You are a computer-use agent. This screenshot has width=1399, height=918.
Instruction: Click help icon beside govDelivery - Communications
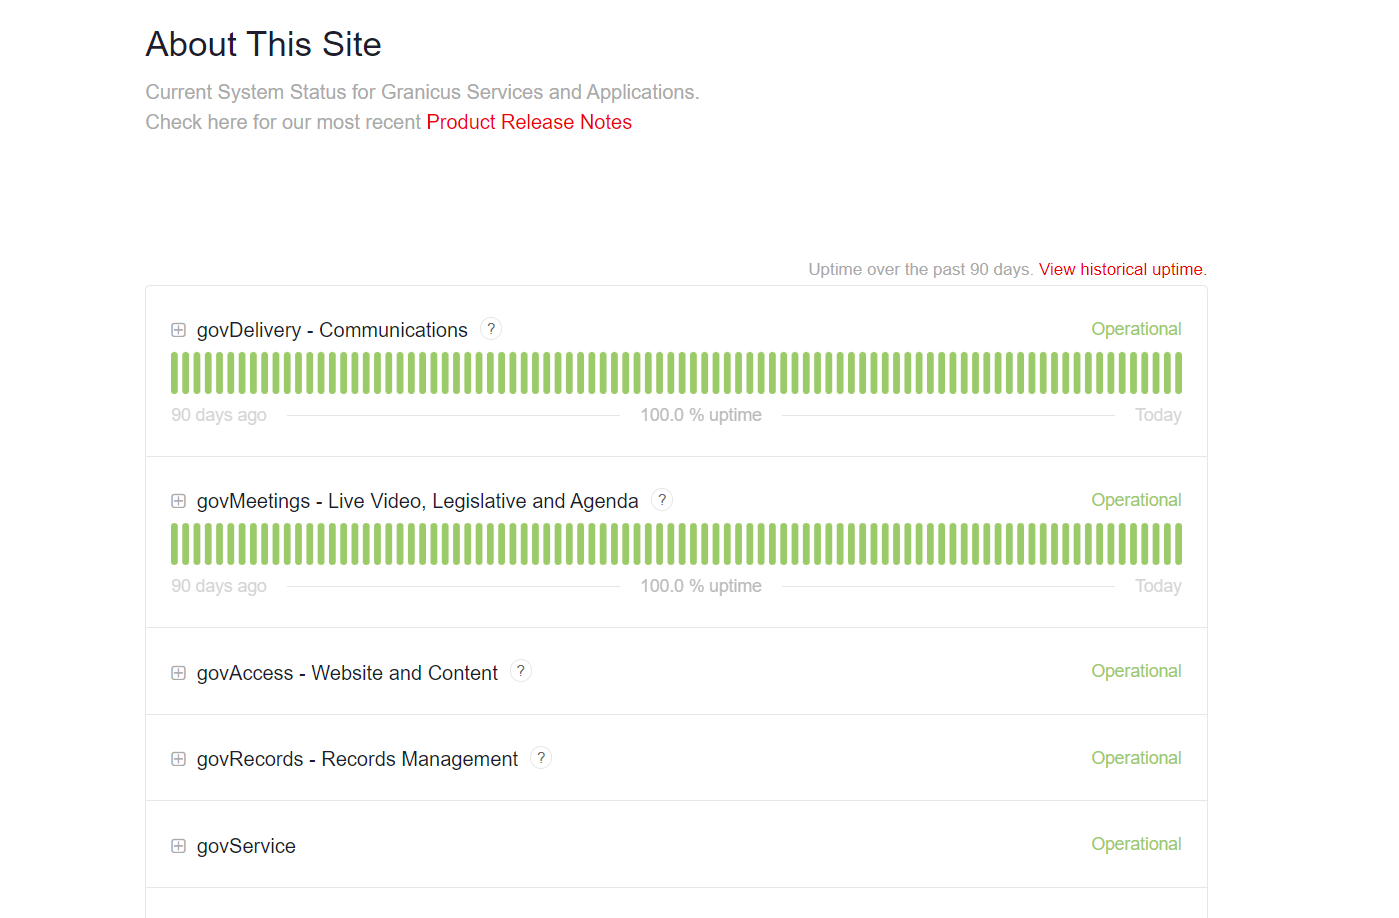(491, 329)
